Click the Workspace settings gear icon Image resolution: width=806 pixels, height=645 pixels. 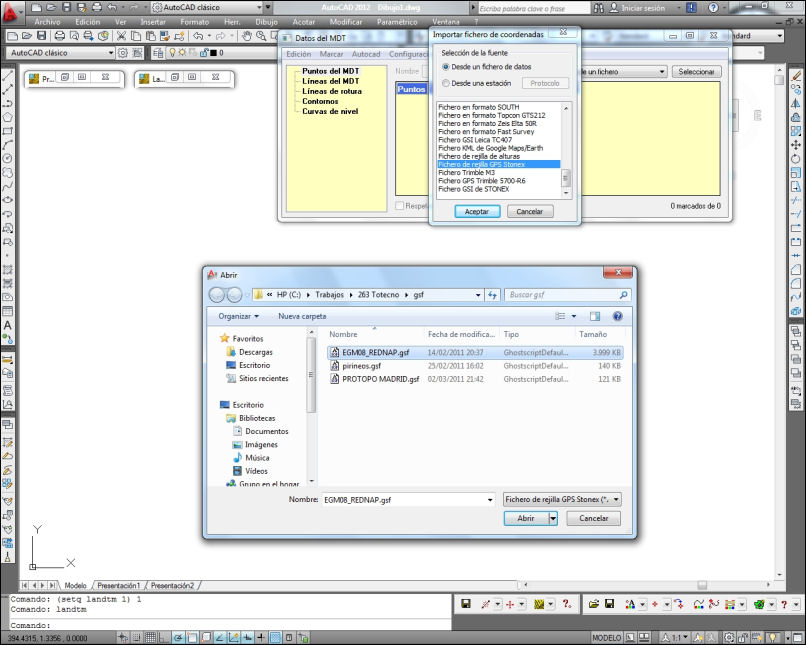123,53
